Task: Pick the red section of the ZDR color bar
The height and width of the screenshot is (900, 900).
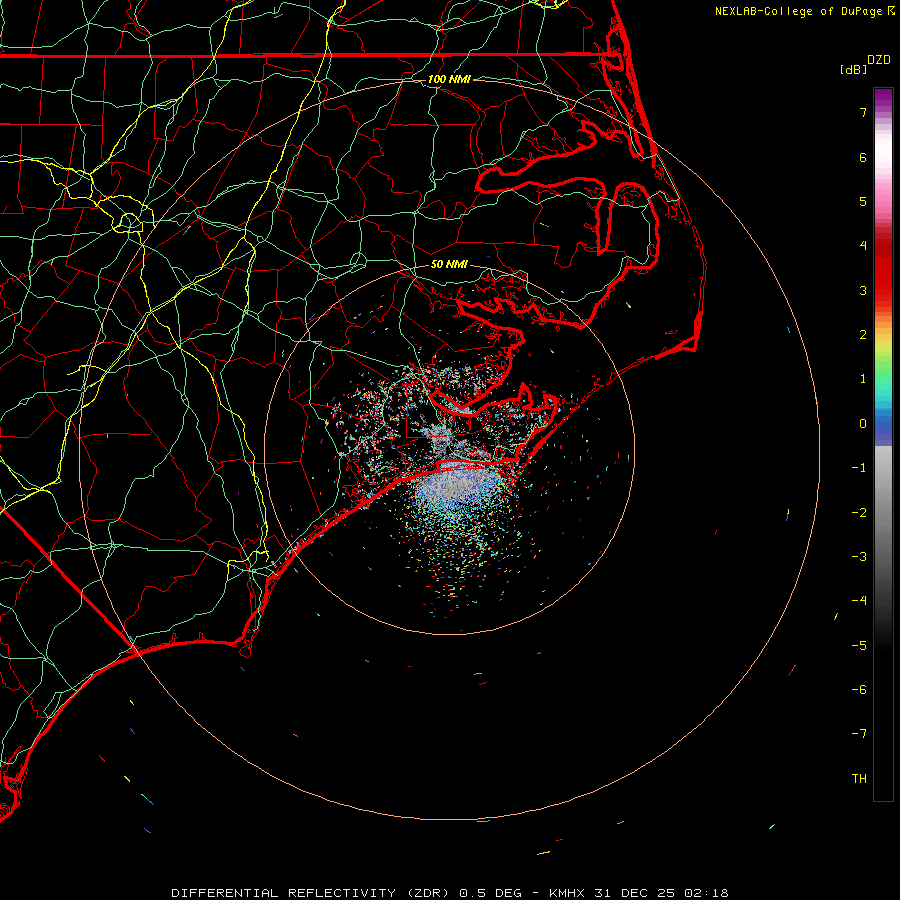Action: [882, 270]
